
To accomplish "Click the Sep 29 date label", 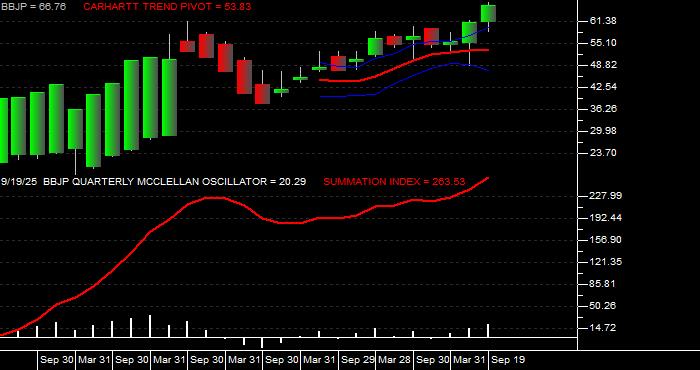I will (x=358, y=360).
